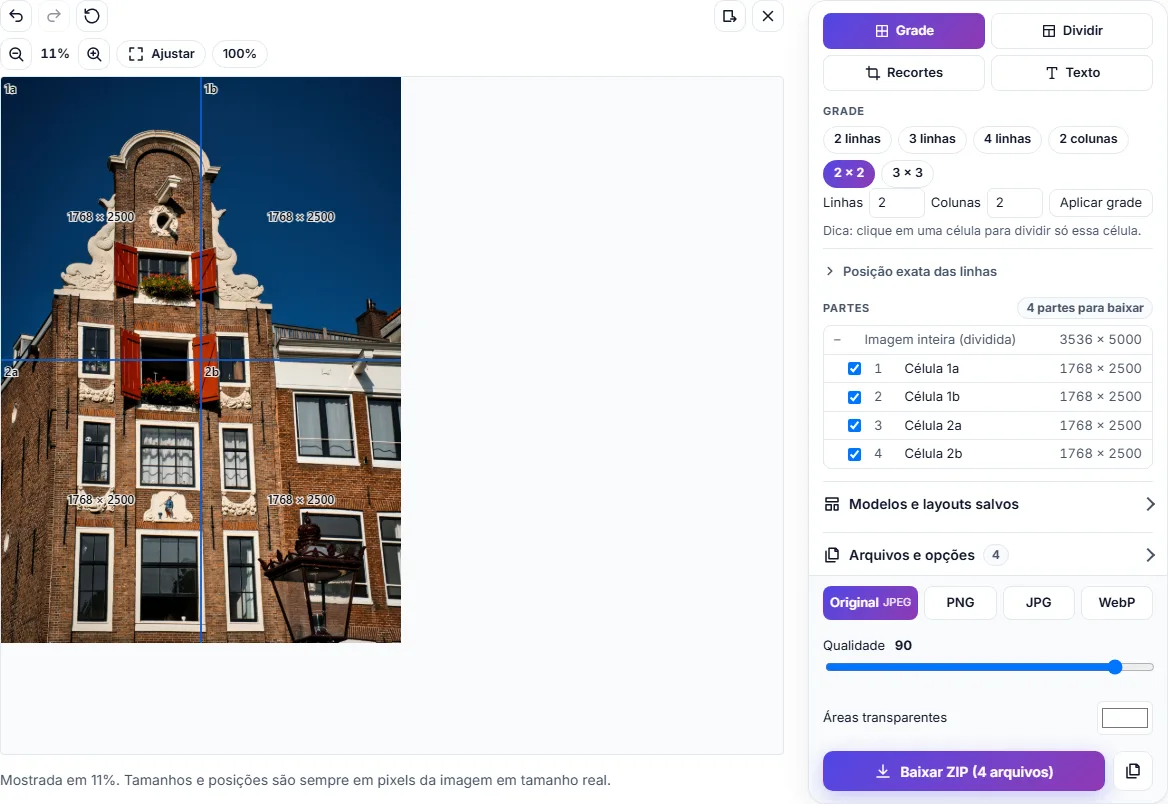Click the zoom in magnifier icon
1168x804 pixels.
tap(94, 54)
